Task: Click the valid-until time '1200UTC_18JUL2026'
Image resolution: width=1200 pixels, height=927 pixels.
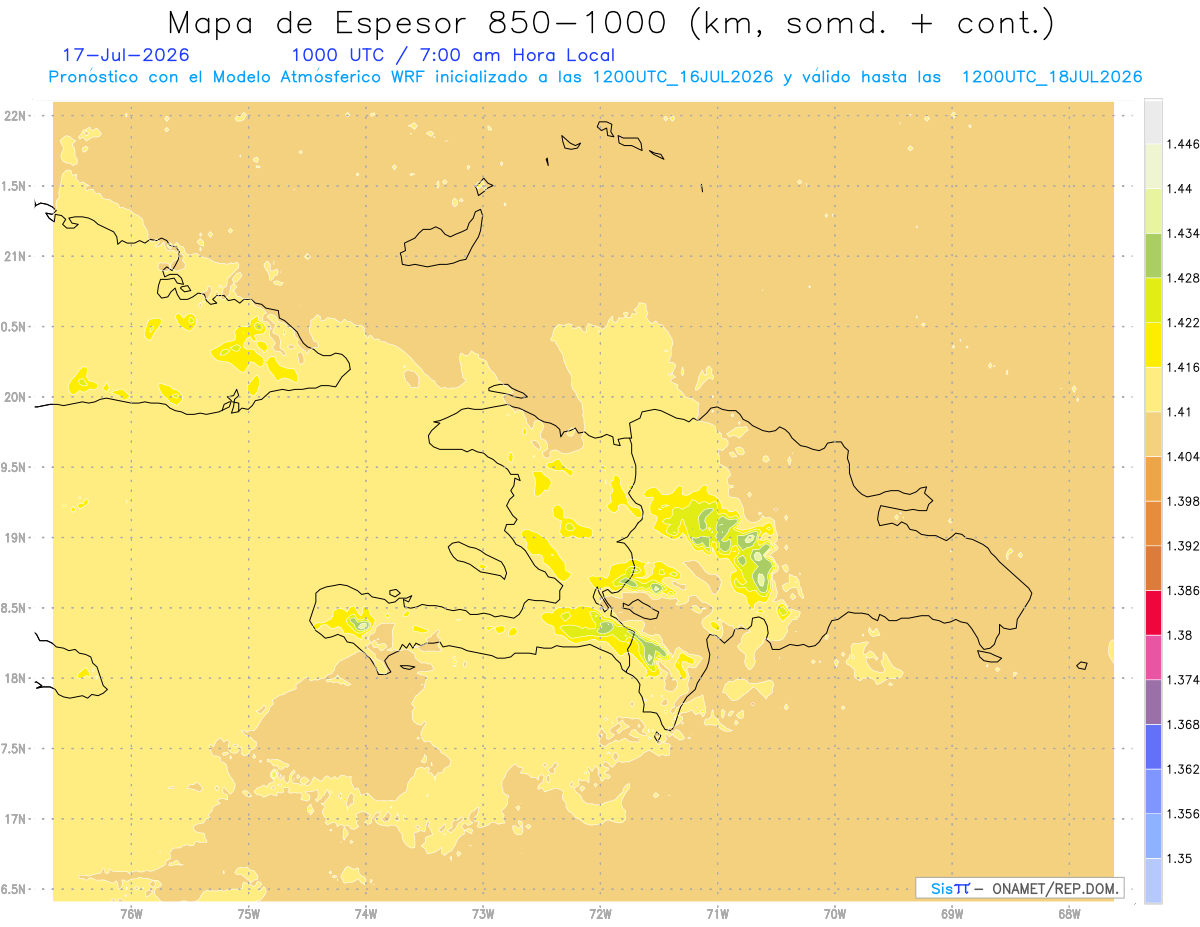Action: point(1051,77)
